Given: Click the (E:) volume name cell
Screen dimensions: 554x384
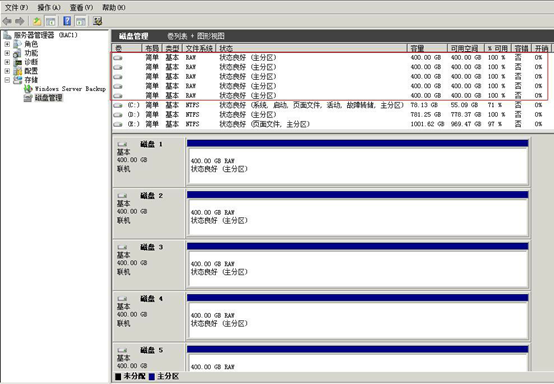Looking at the screenshot, I should click(x=133, y=124).
